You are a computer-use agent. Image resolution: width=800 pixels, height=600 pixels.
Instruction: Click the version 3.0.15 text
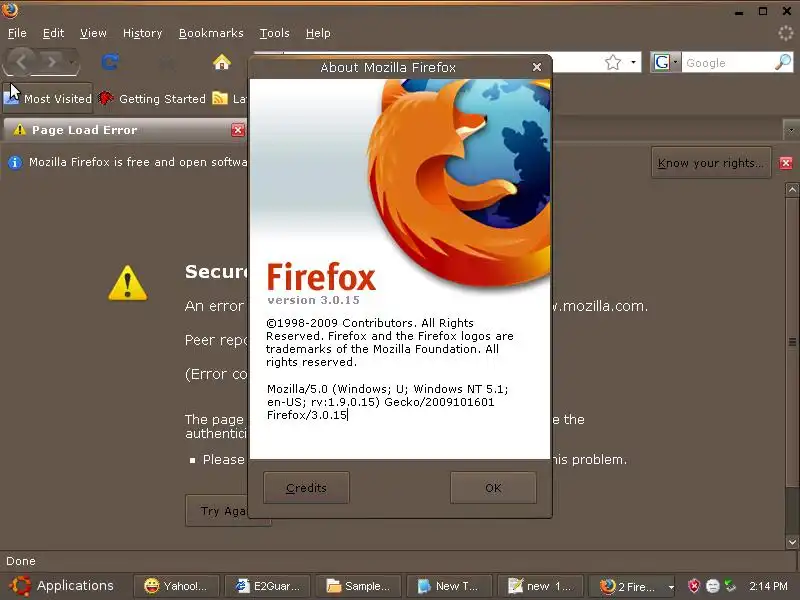click(313, 300)
